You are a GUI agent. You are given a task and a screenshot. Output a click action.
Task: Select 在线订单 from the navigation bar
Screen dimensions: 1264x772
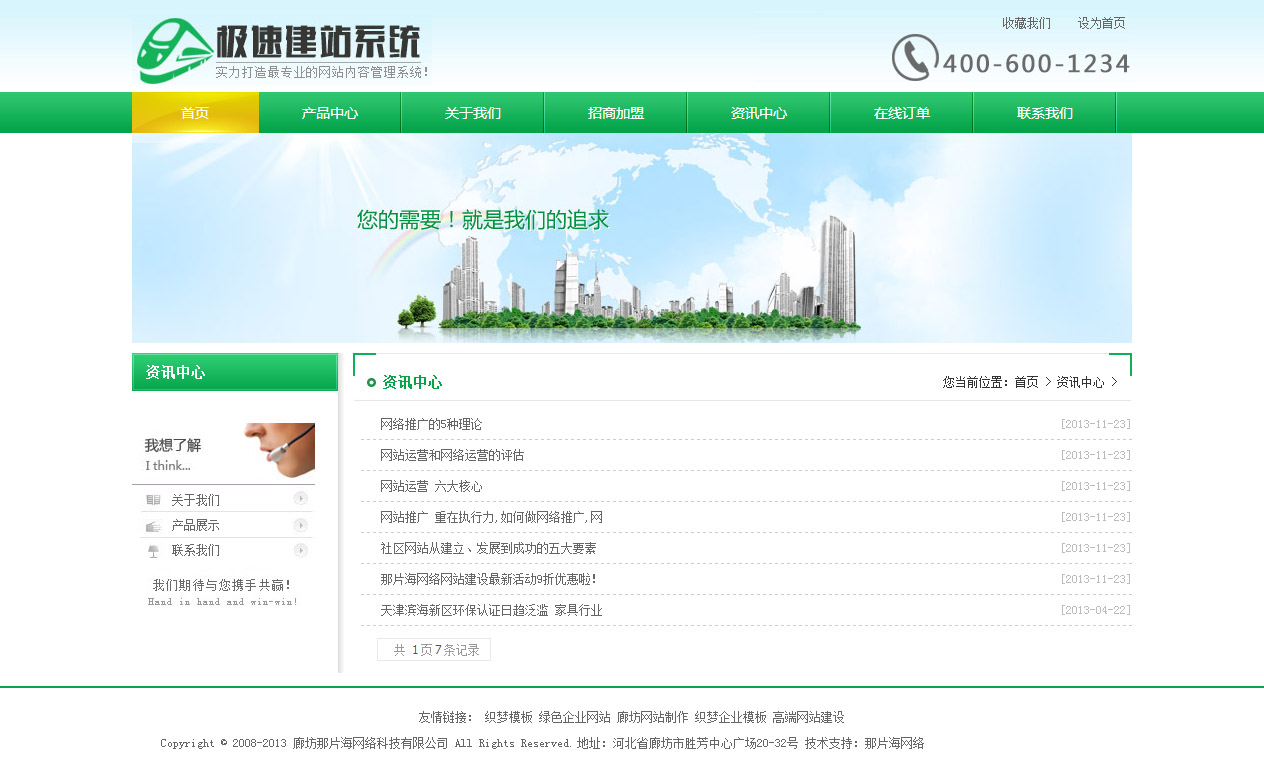(902, 113)
